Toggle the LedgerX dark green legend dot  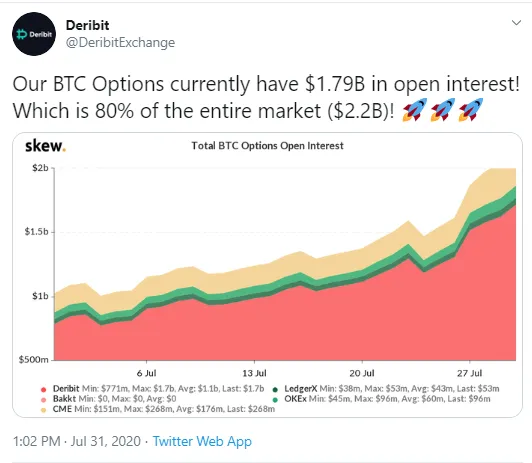(275, 389)
